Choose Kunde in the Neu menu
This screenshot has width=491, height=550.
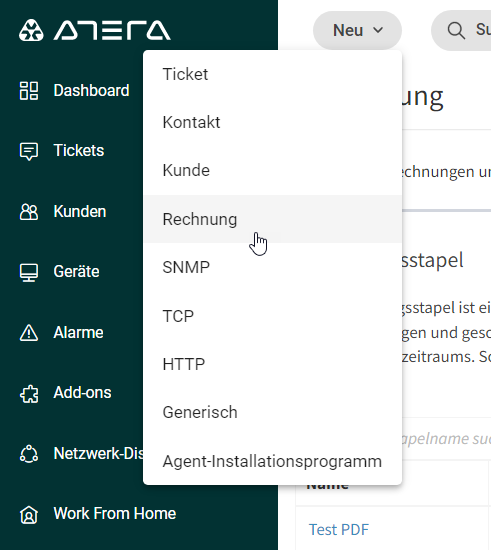point(273,170)
